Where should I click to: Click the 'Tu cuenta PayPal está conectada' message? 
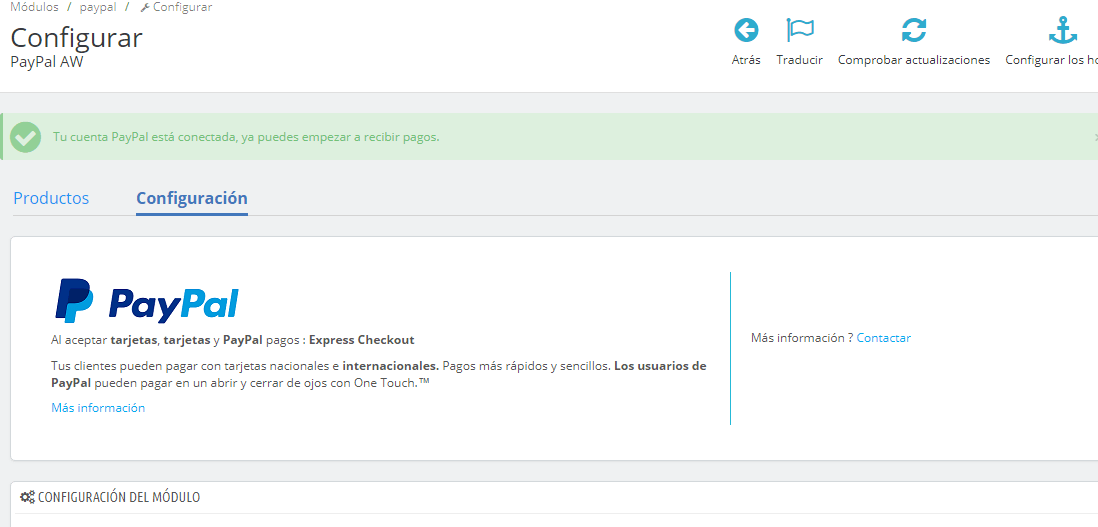[246, 137]
